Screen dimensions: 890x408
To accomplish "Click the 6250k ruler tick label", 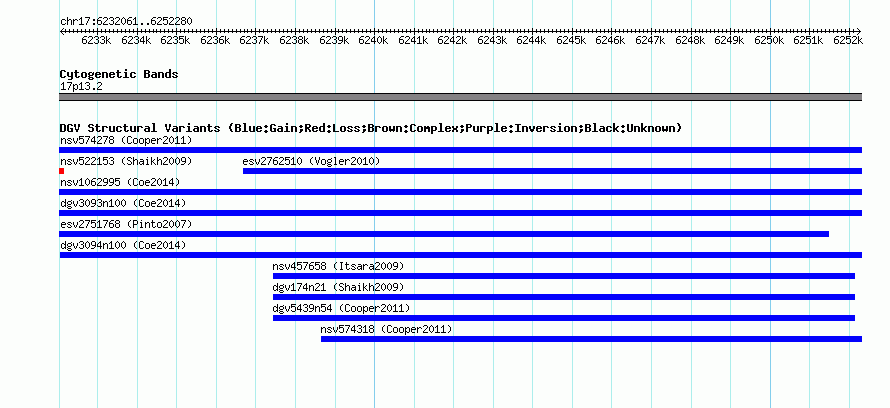I will coord(769,41).
